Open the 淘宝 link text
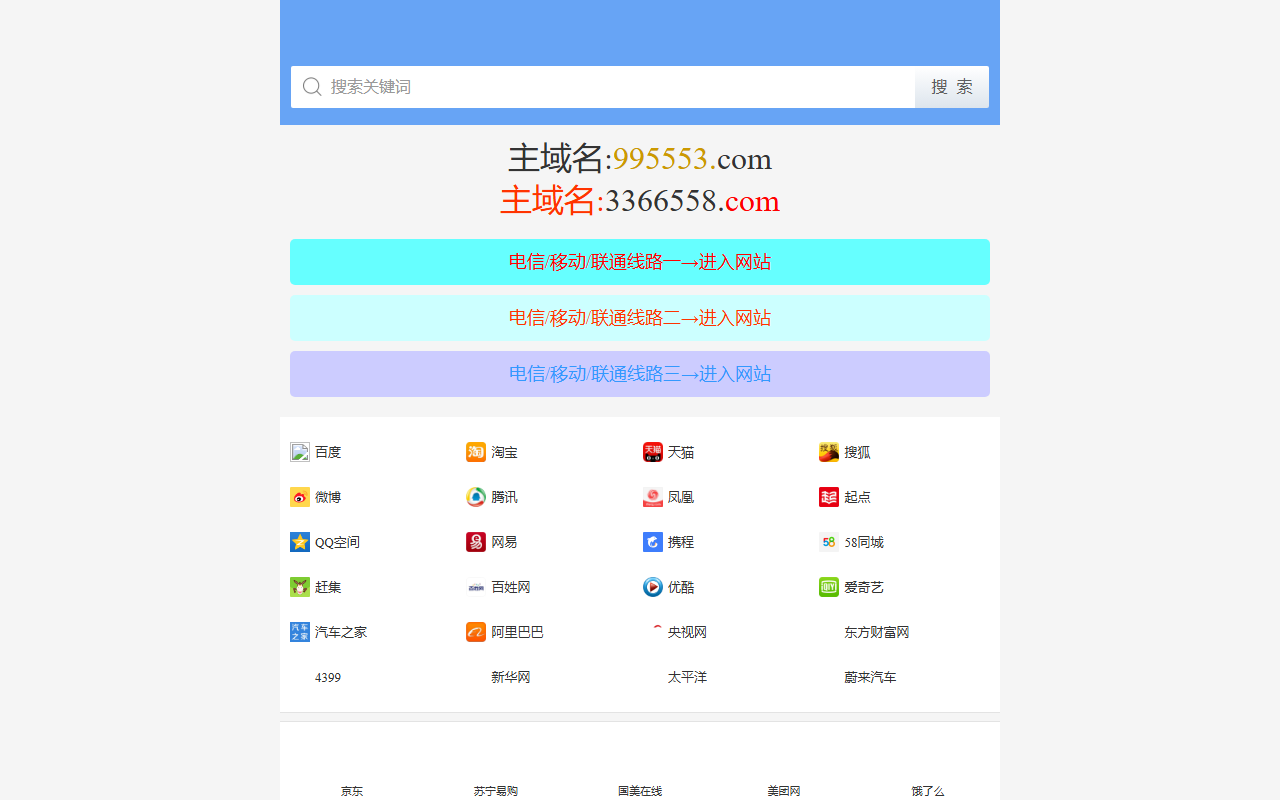Screen dimensions: 1280x800 pyautogui.click(x=504, y=452)
